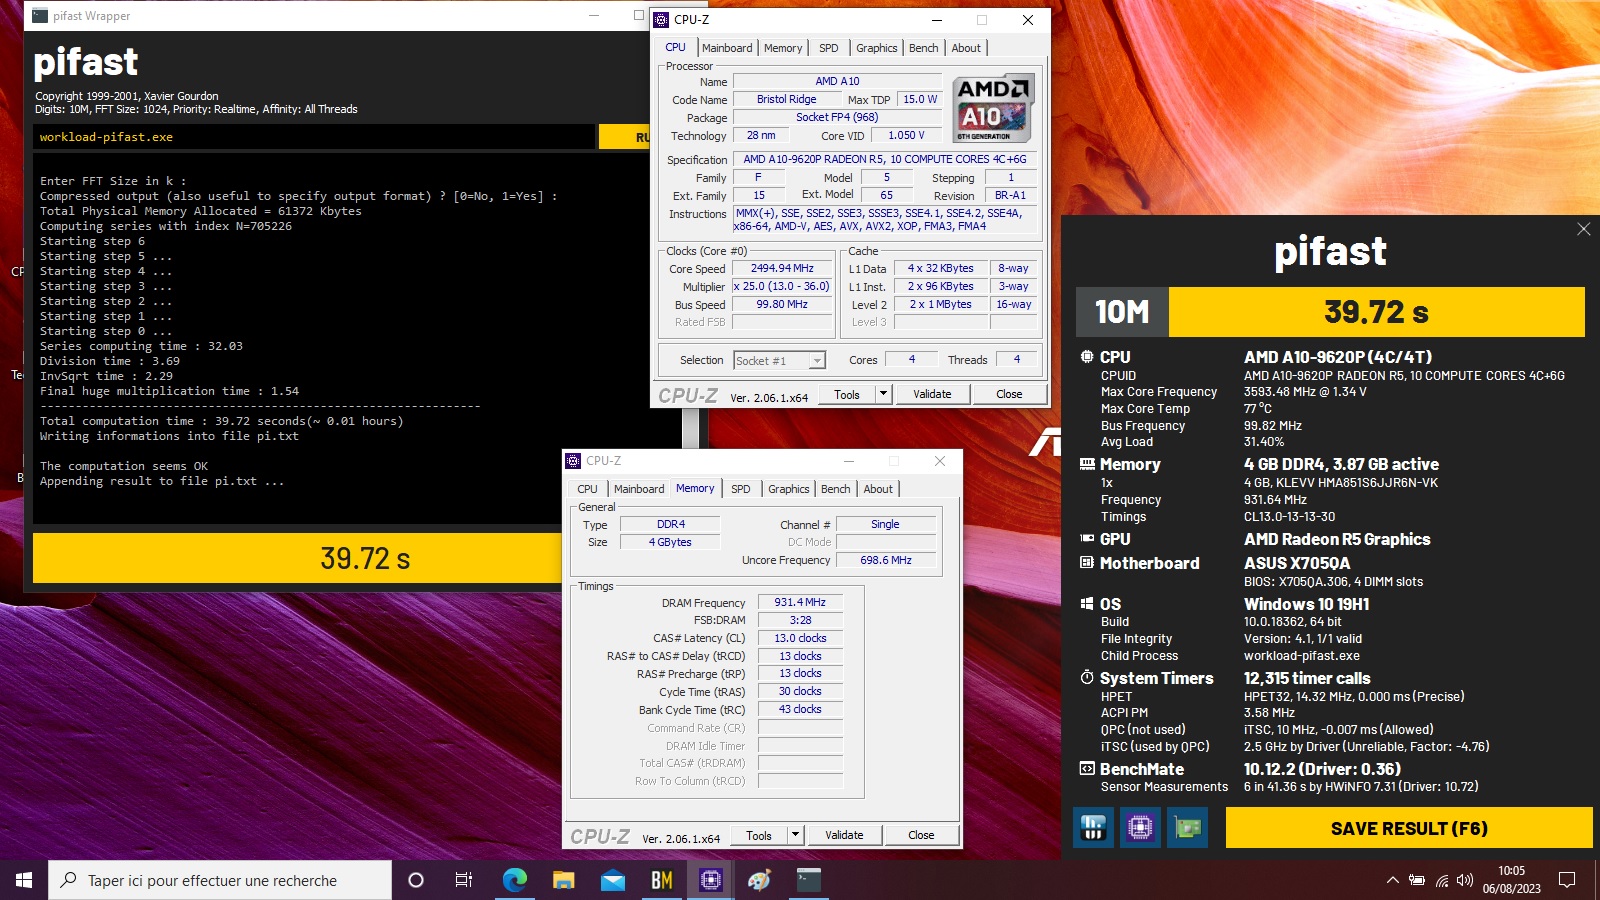Image resolution: width=1600 pixels, height=900 pixels.
Task: Open Bench tab in lower CPU-Z window
Action: click(836, 489)
